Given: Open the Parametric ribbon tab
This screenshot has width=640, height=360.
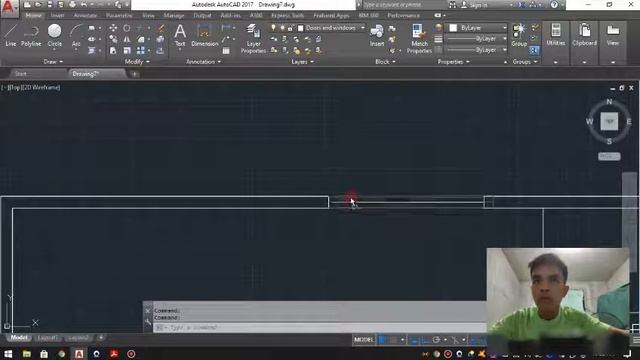Looking at the screenshot, I should coord(119,15).
